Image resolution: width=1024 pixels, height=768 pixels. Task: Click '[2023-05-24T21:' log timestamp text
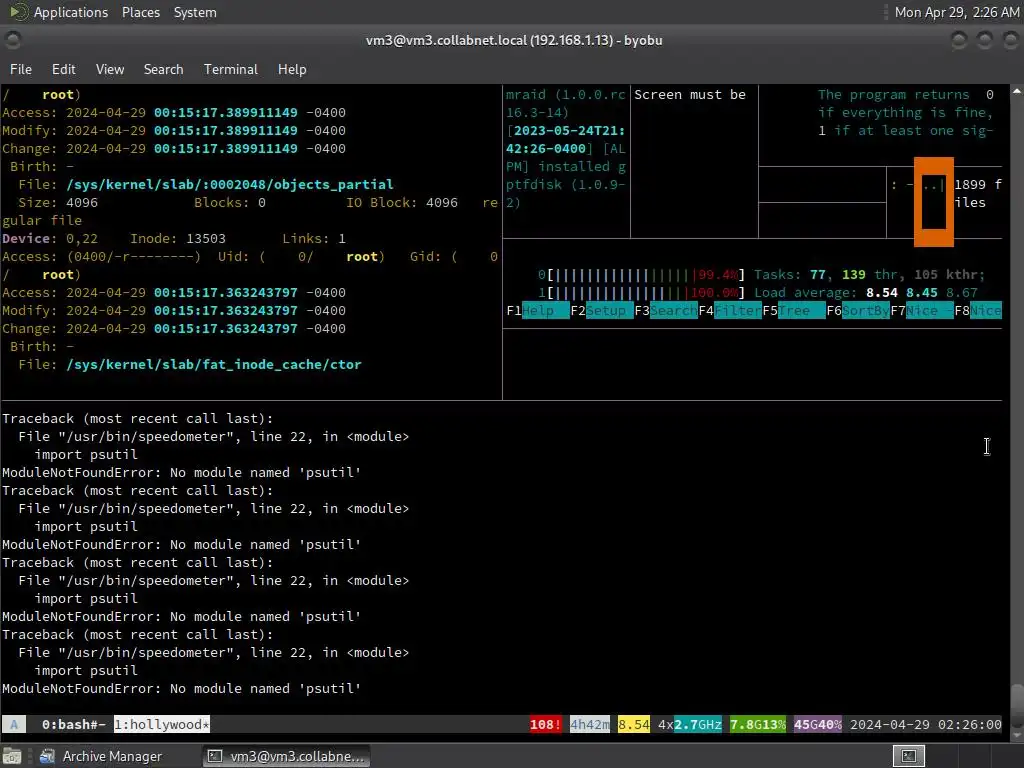coord(565,131)
